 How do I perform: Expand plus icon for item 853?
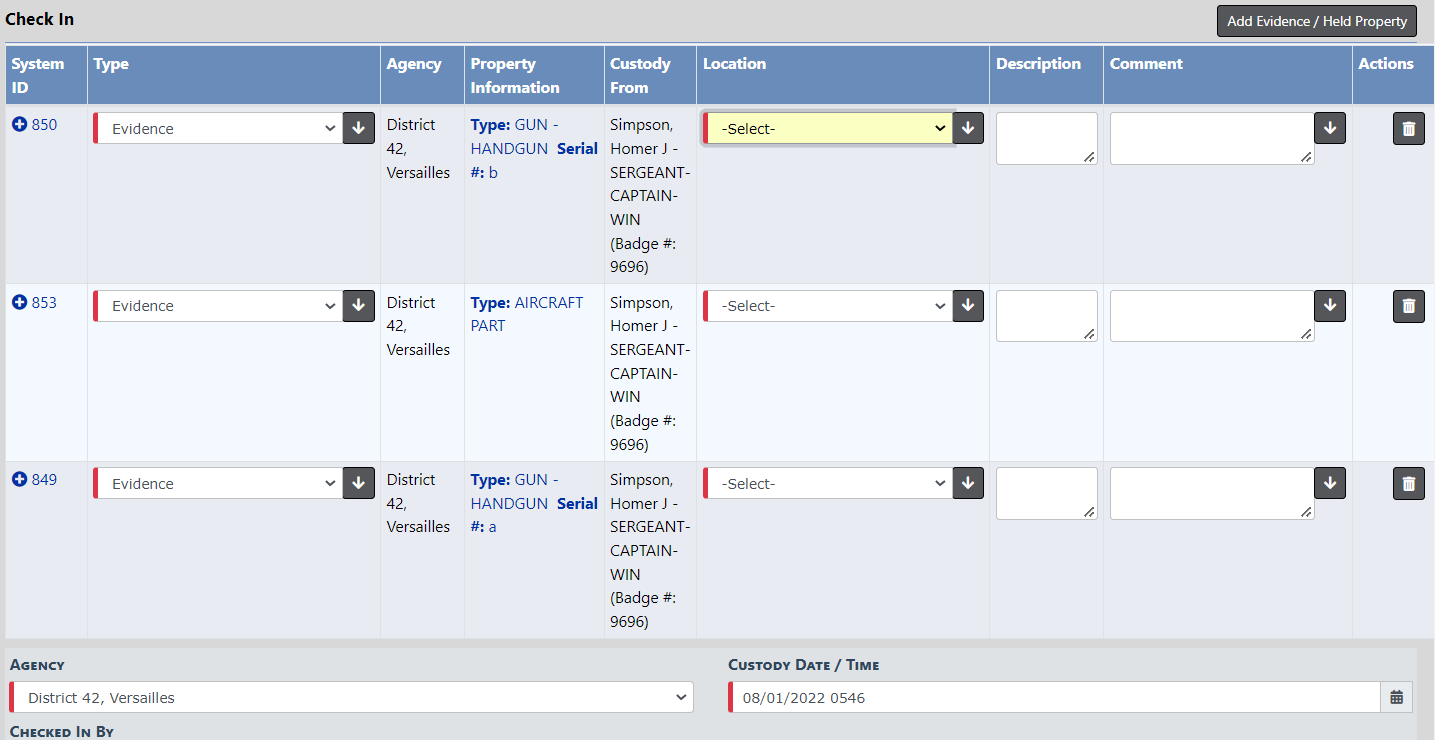(19, 303)
